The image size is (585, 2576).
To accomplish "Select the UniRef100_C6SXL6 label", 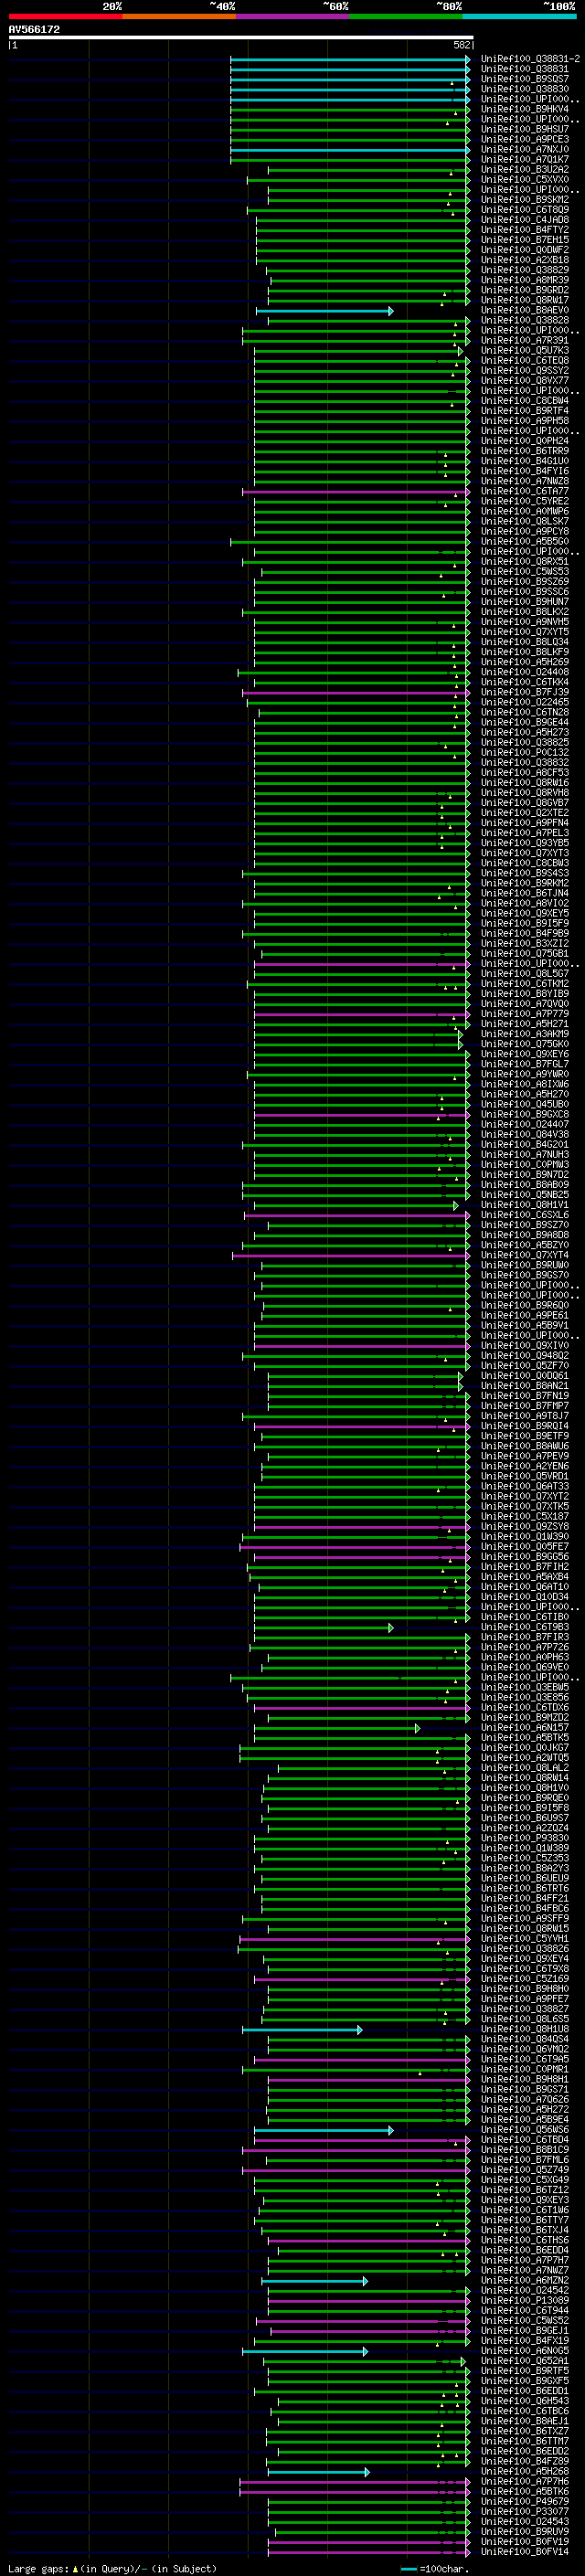I will tap(525, 1215).
